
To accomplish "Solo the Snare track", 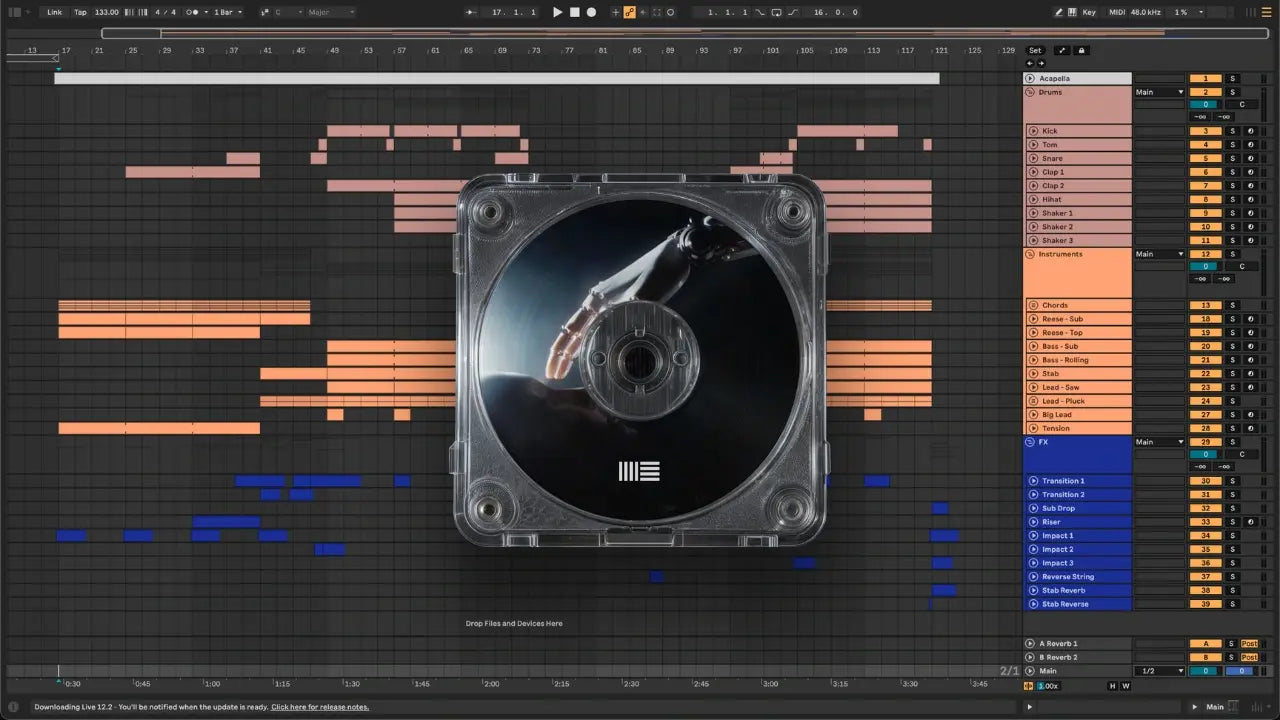I will 1232,159.
